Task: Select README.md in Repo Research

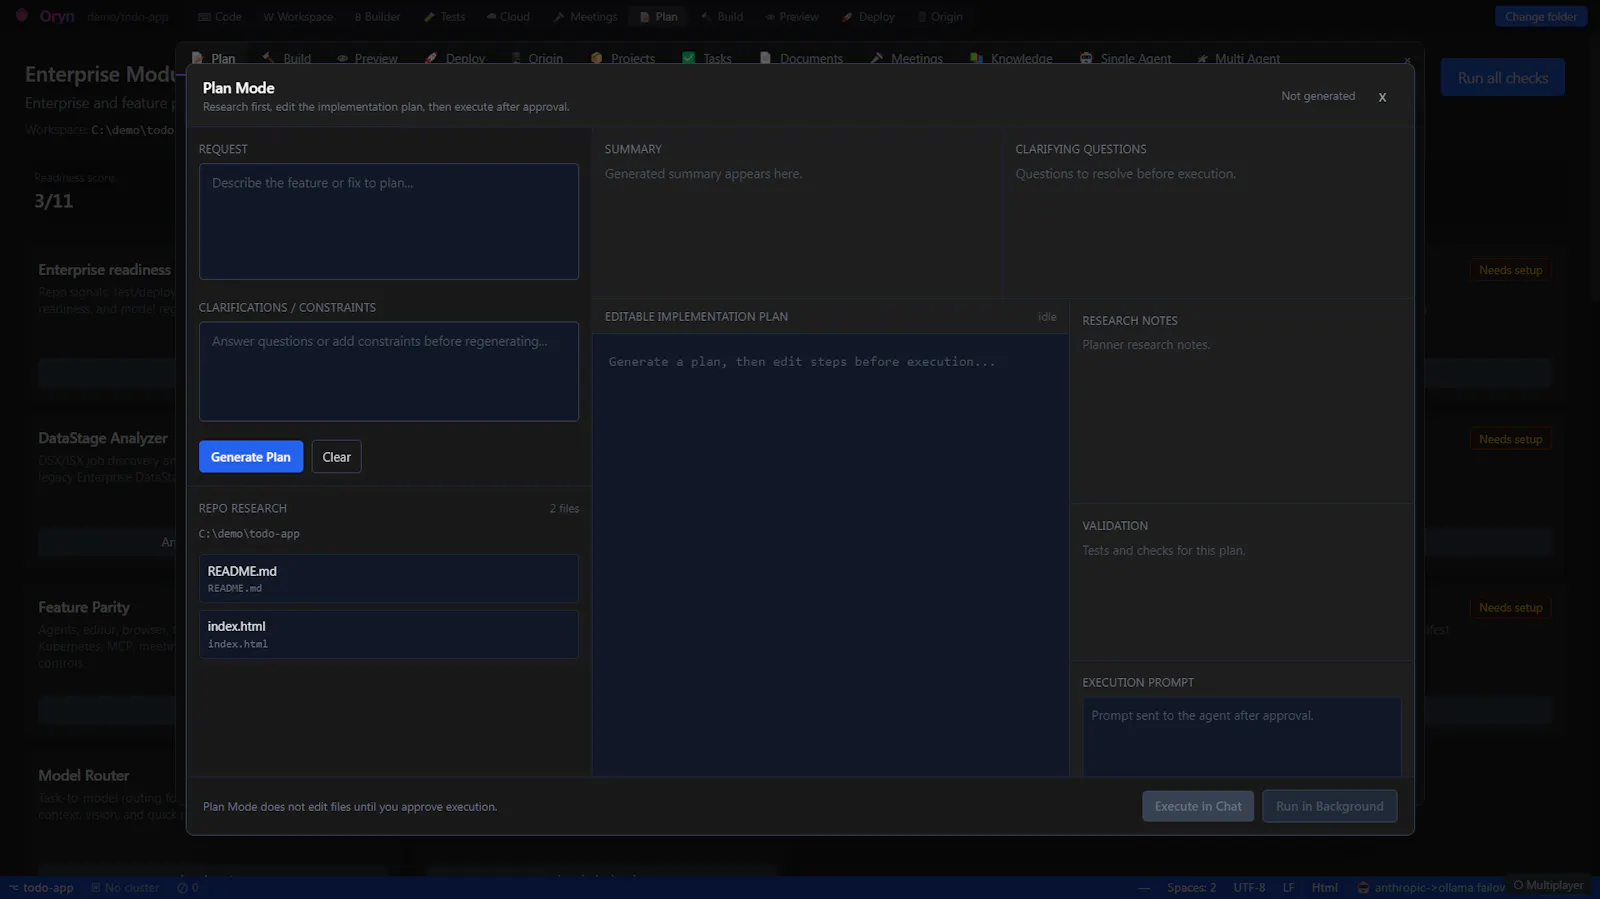Action: click(x=389, y=578)
